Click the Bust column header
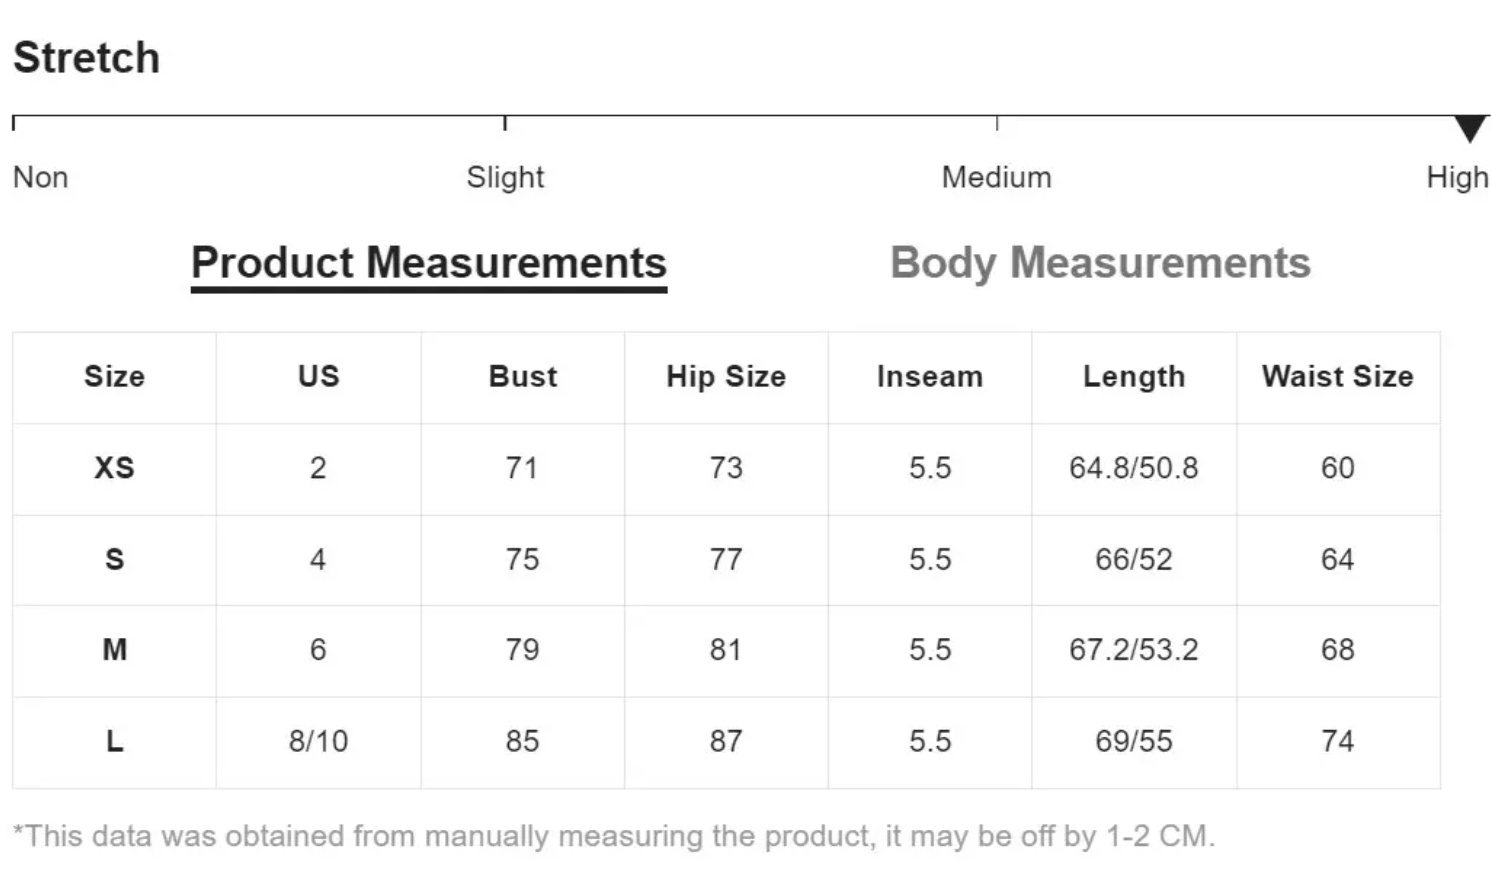This screenshot has width=1492, height=878. [522, 377]
